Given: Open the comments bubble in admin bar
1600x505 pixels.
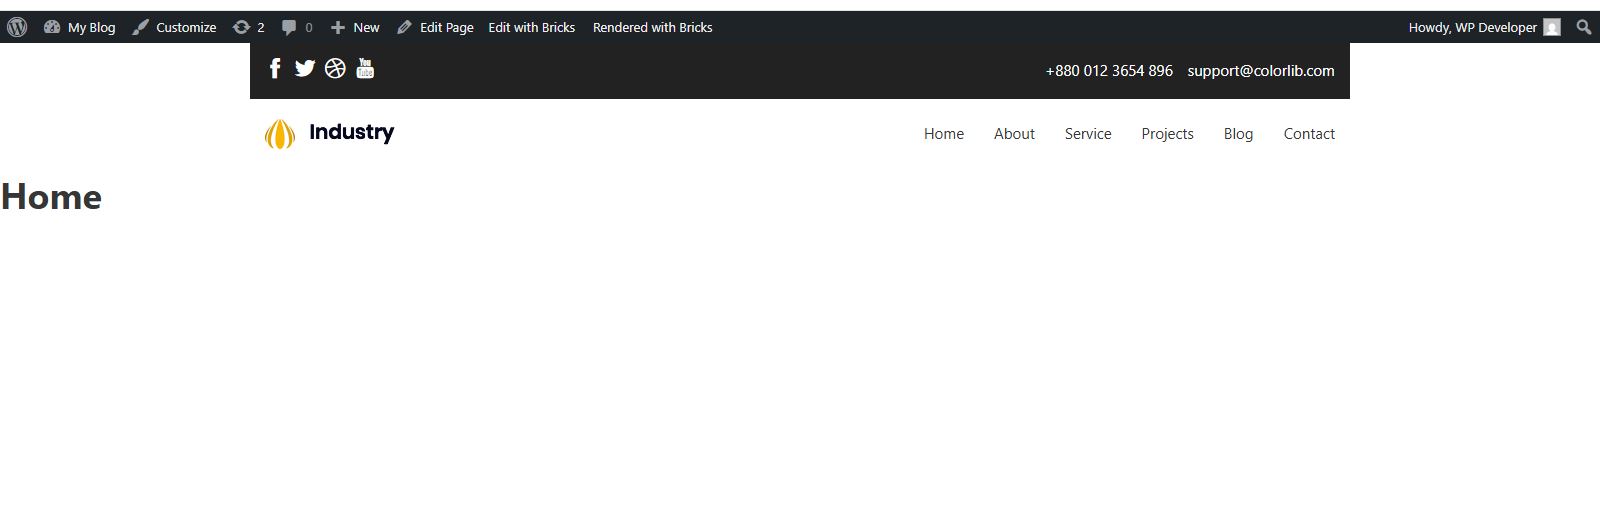Looking at the screenshot, I should pyautogui.click(x=297, y=27).
